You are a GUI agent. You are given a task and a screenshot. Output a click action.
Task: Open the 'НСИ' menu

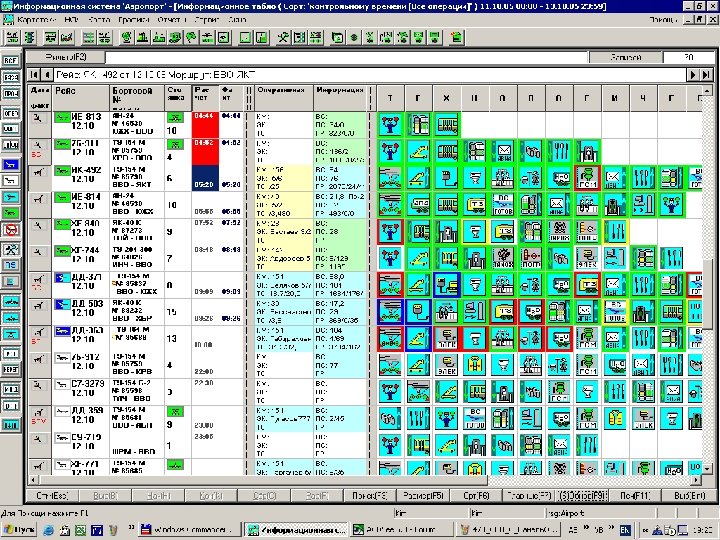pyautogui.click(x=72, y=20)
